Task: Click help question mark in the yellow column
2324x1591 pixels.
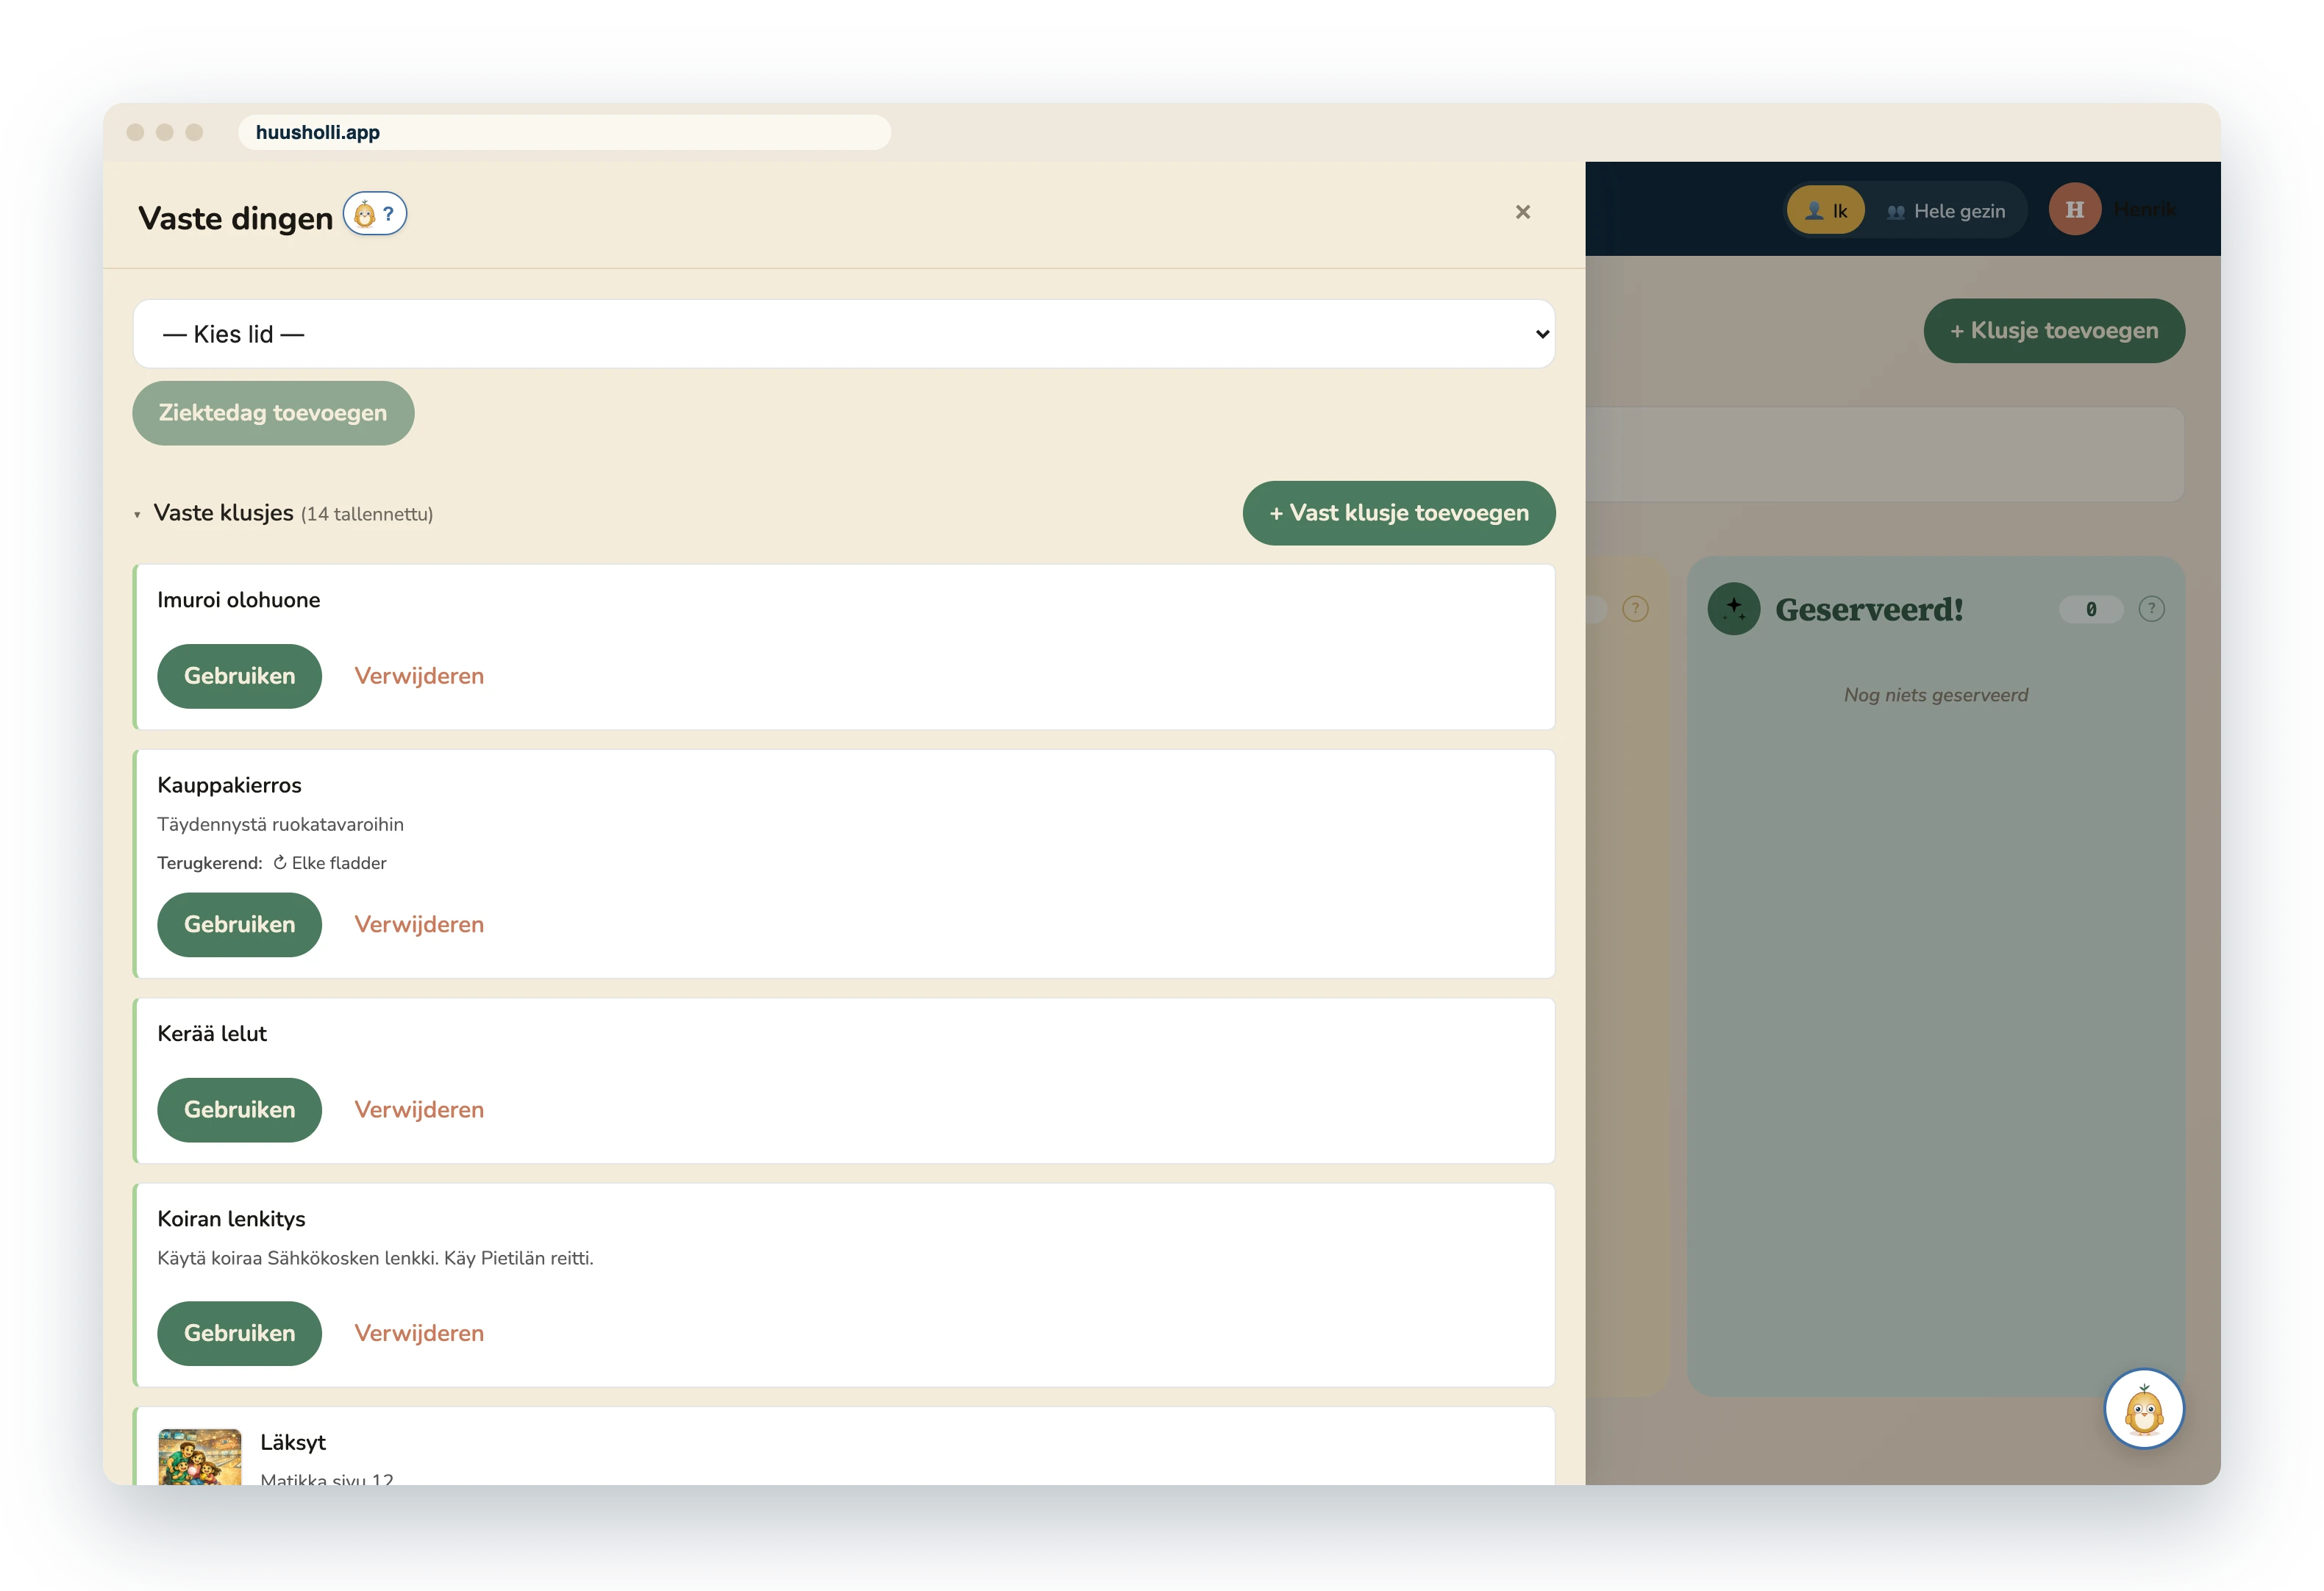Action: pyautogui.click(x=1635, y=609)
